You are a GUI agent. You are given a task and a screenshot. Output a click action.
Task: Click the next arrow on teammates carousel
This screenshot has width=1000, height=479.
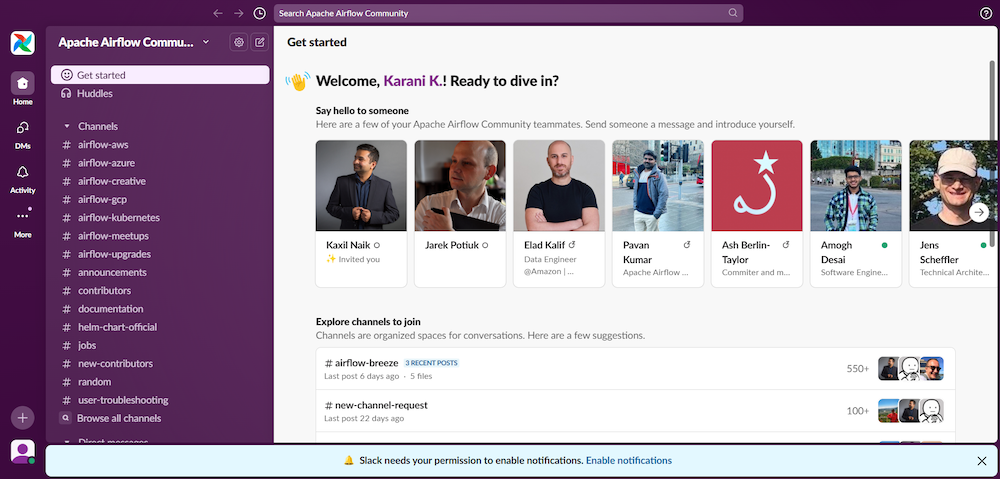click(x=979, y=212)
